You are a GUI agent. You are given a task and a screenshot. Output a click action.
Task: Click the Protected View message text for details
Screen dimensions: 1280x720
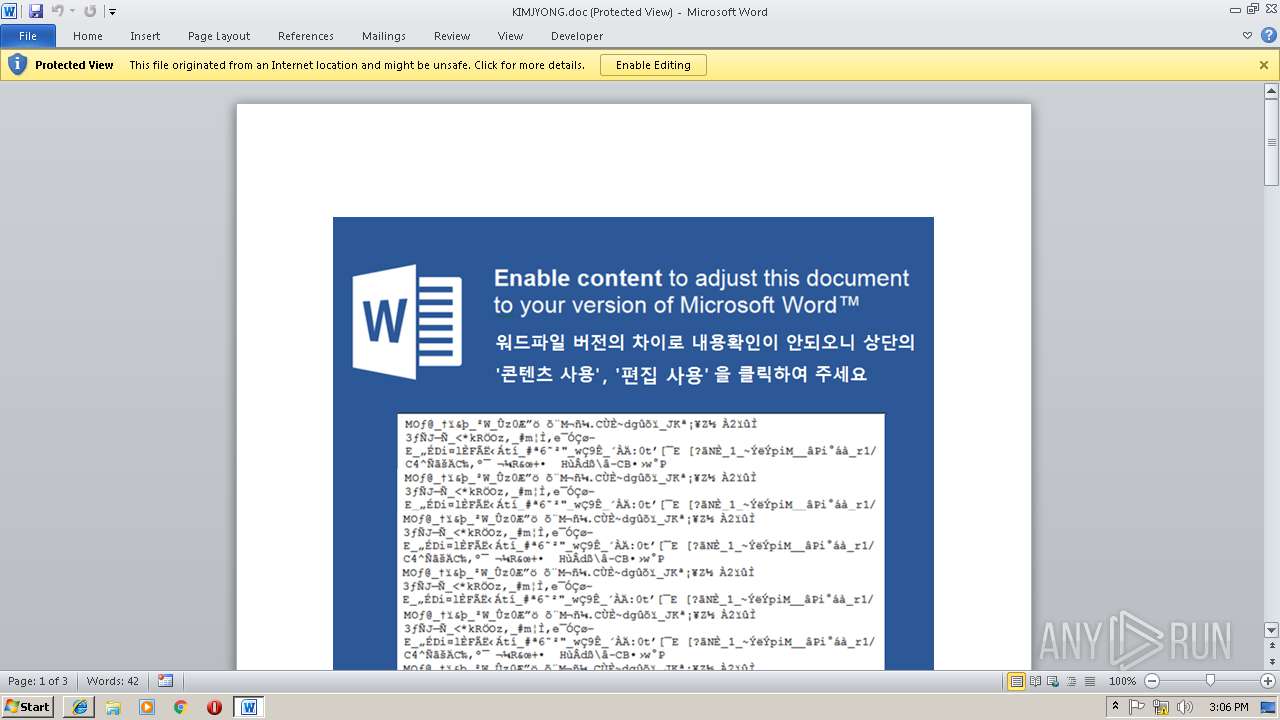pos(357,65)
